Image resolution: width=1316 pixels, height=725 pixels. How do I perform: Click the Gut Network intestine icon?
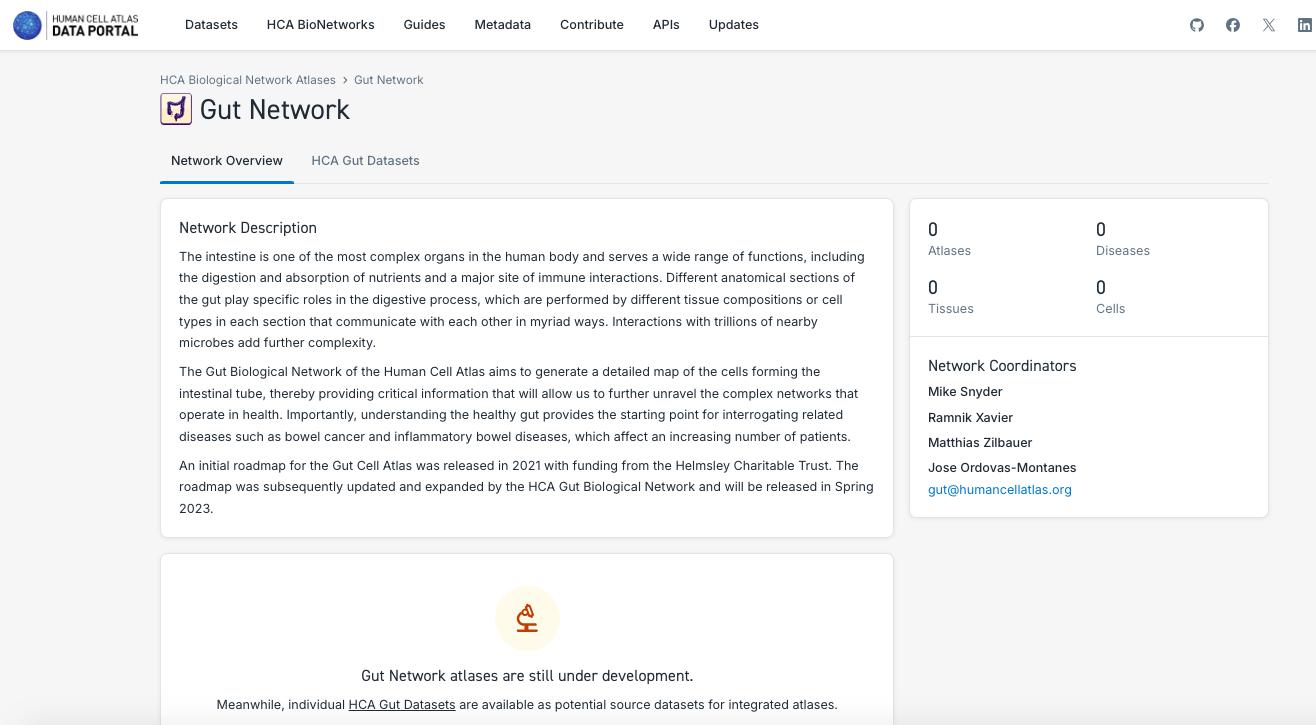coord(176,109)
